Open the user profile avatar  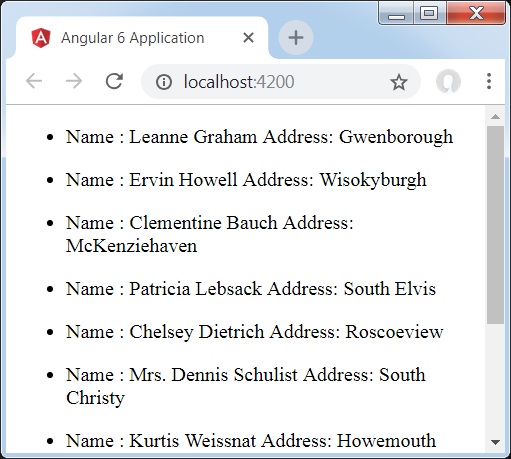pos(448,81)
